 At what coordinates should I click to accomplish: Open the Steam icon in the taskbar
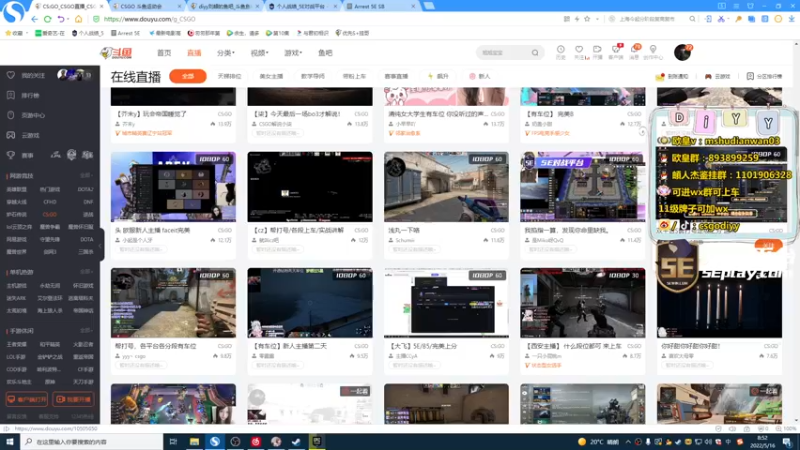pyautogui.click(x=296, y=441)
